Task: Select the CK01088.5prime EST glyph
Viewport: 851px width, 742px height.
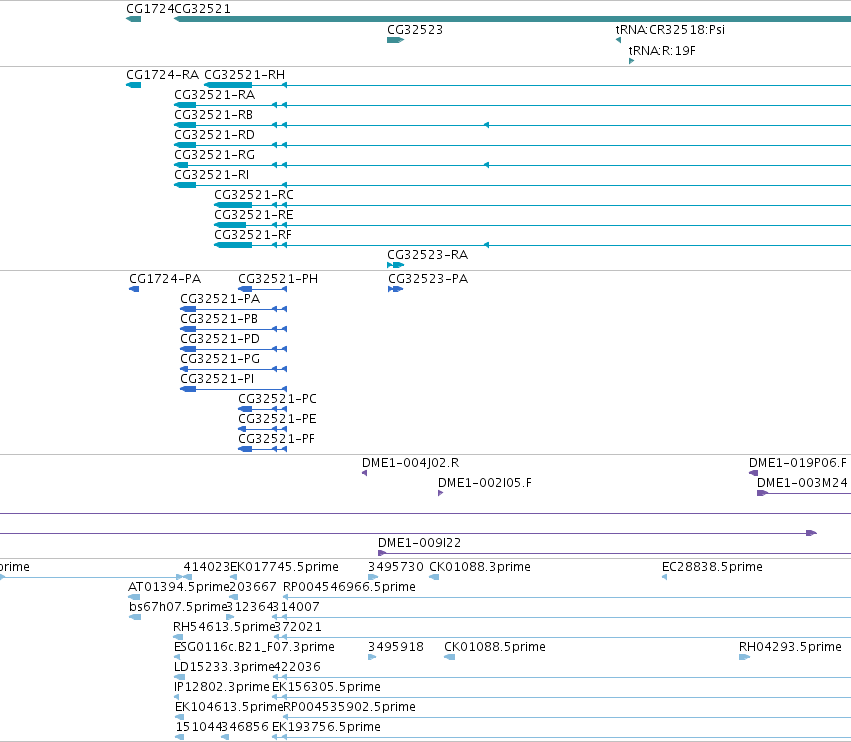Action: [x=449, y=657]
